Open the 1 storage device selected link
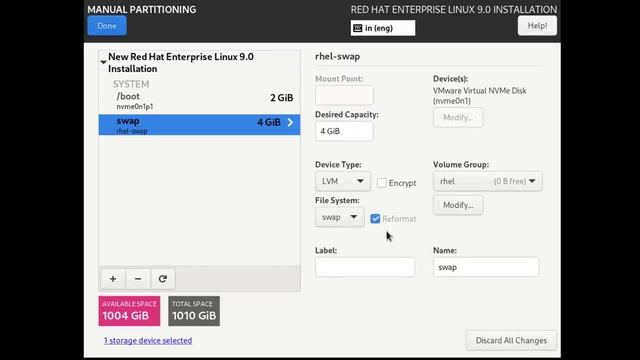The image size is (640, 360). click(148, 340)
